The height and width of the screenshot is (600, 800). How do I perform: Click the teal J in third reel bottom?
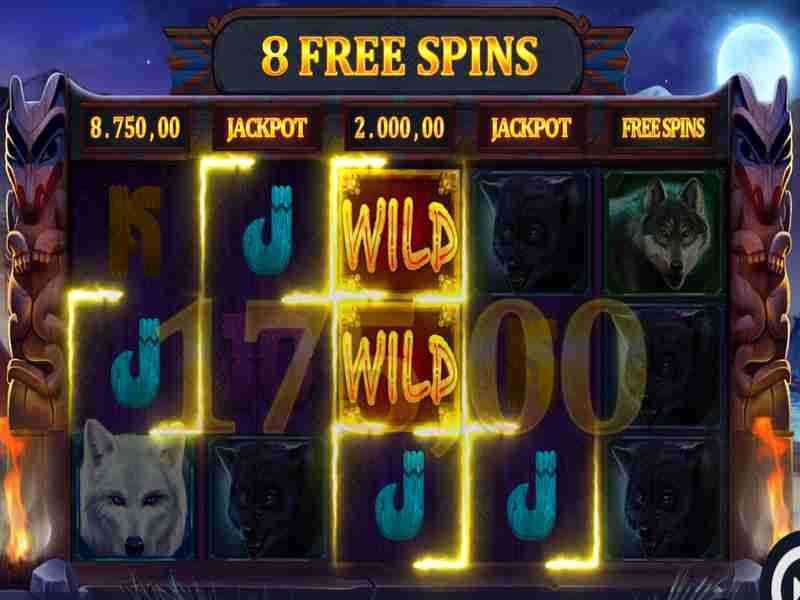point(400,495)
